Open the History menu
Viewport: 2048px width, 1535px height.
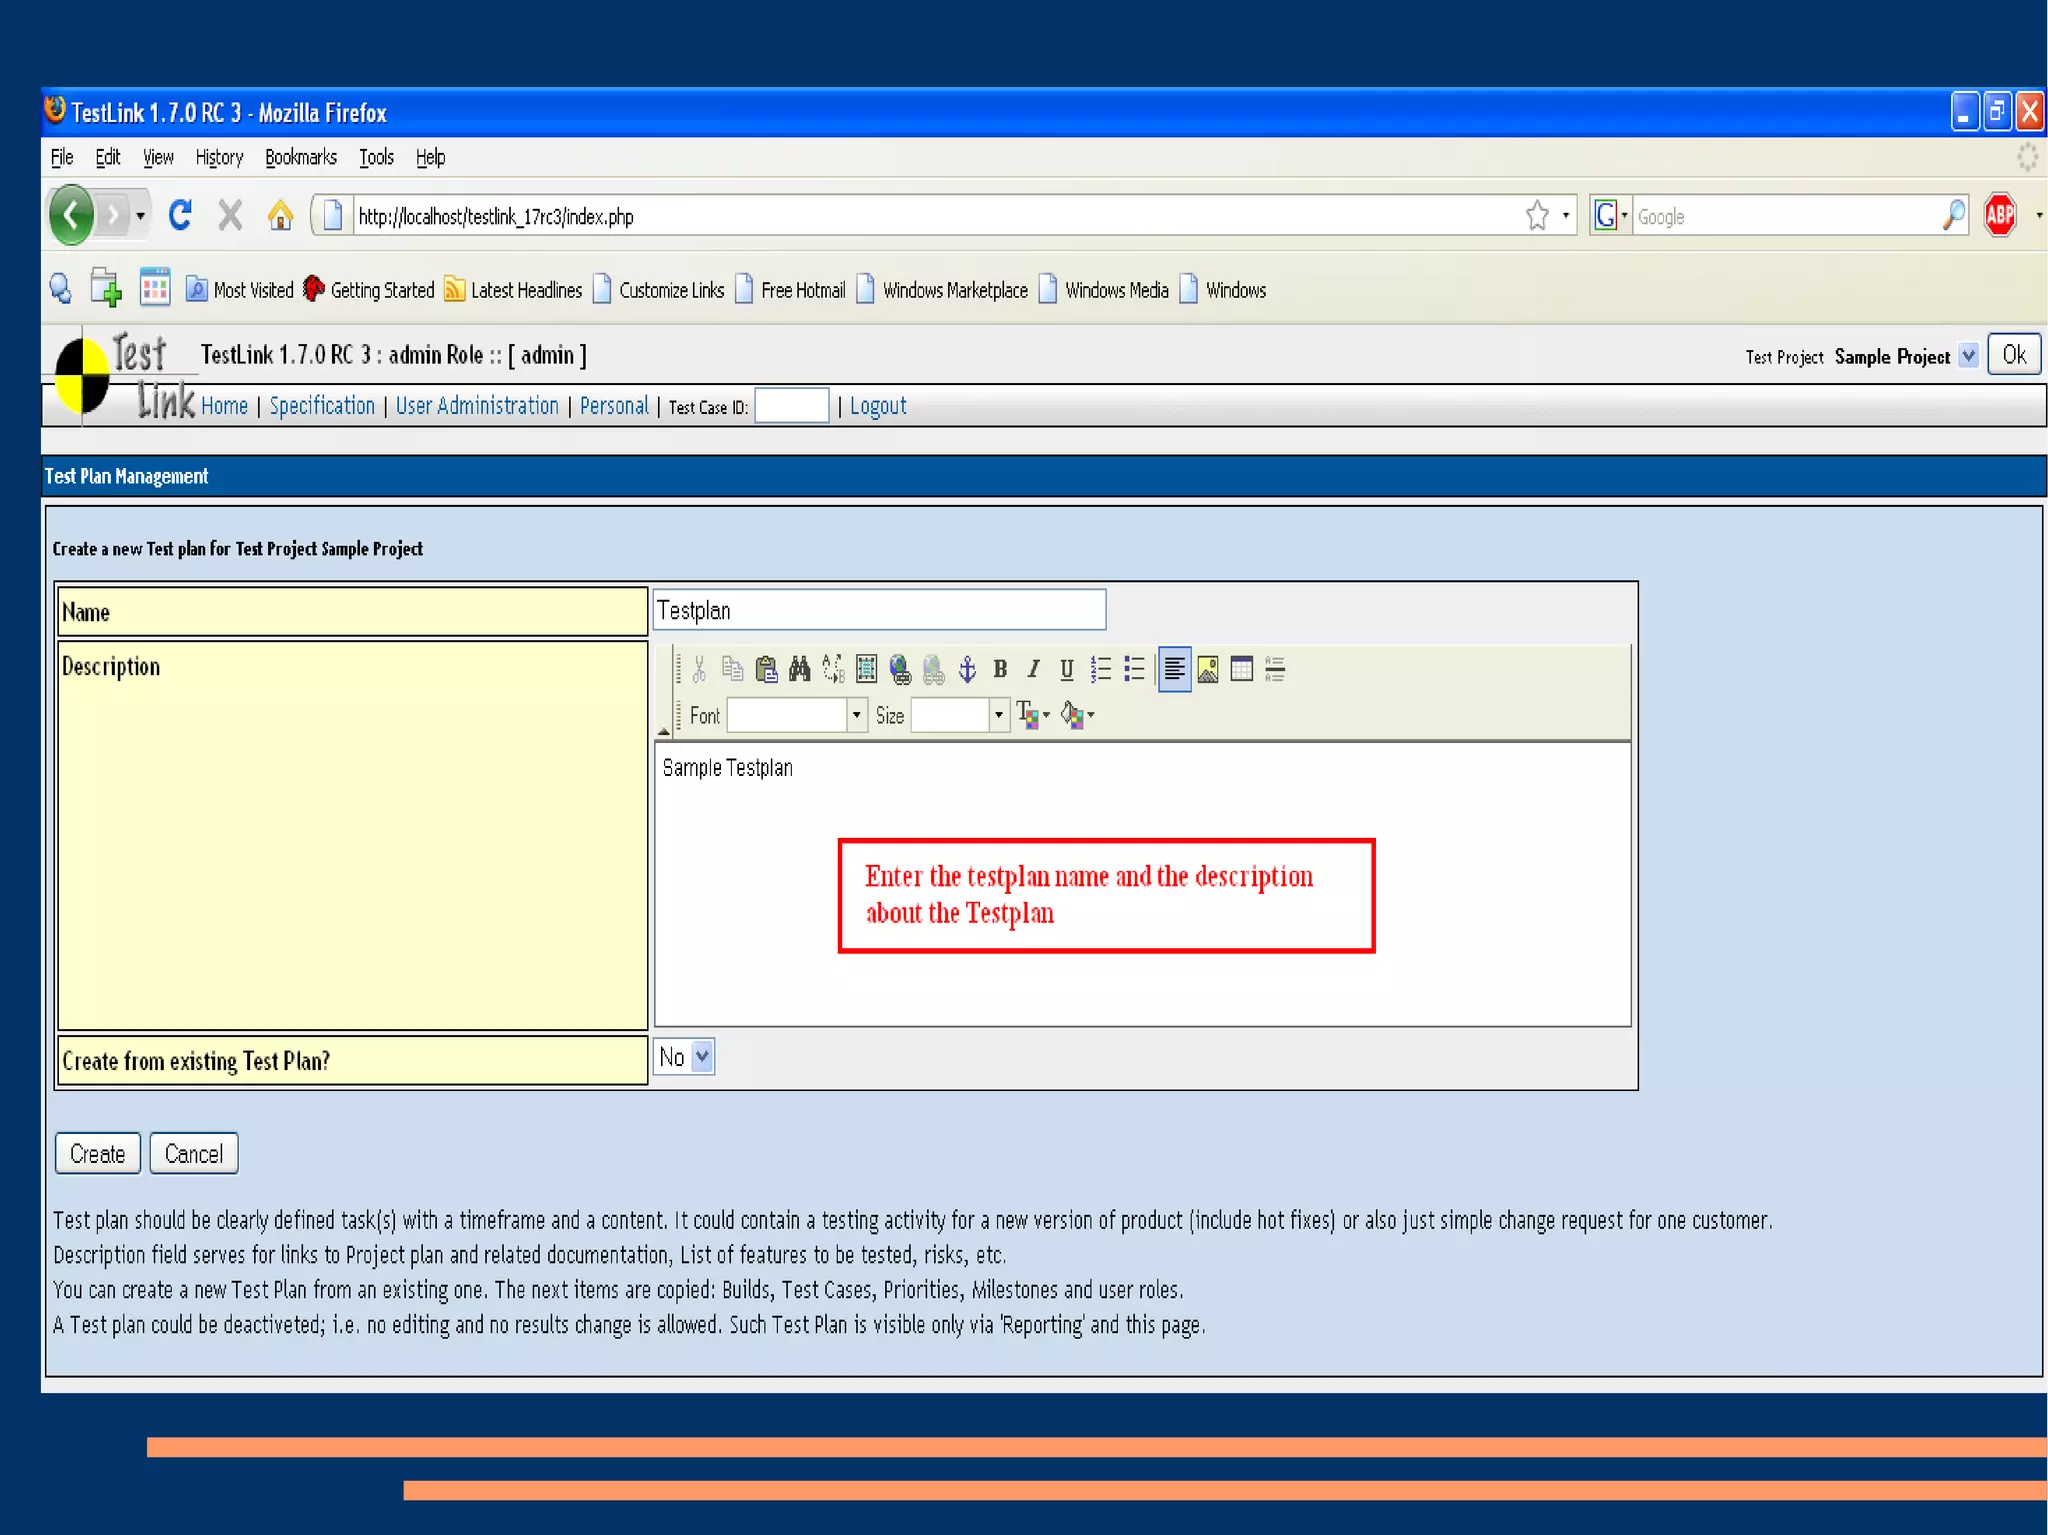pos(219,157)
